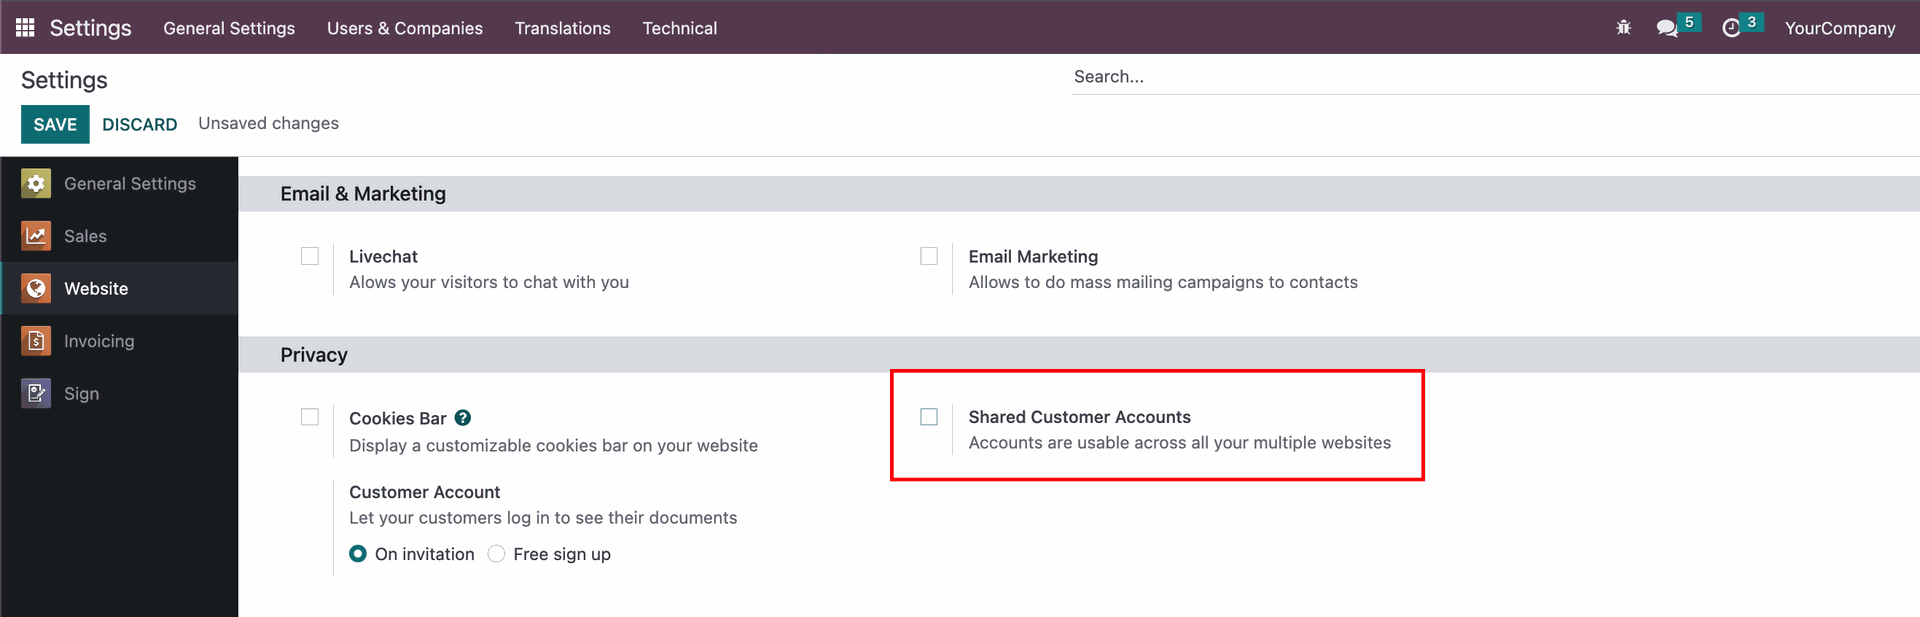Enable the Livechat checkbox
1920x617 pixels.
click(x=310, y=256)
